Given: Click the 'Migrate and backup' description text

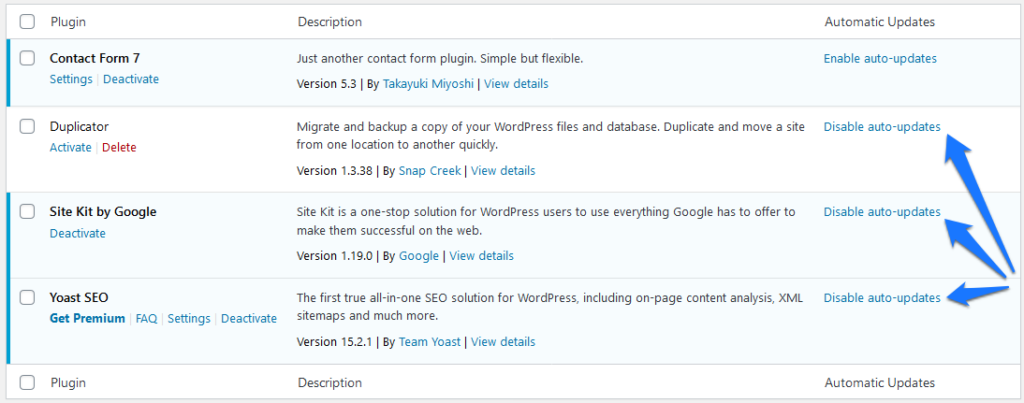Looking at the screenshot, I should 551,135.
